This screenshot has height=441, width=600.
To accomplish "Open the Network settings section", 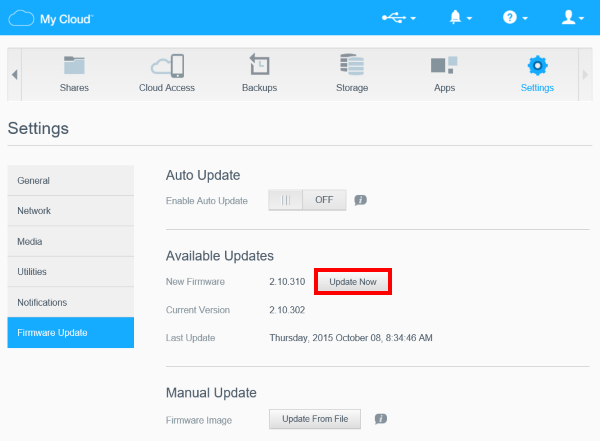I will 71,211.
